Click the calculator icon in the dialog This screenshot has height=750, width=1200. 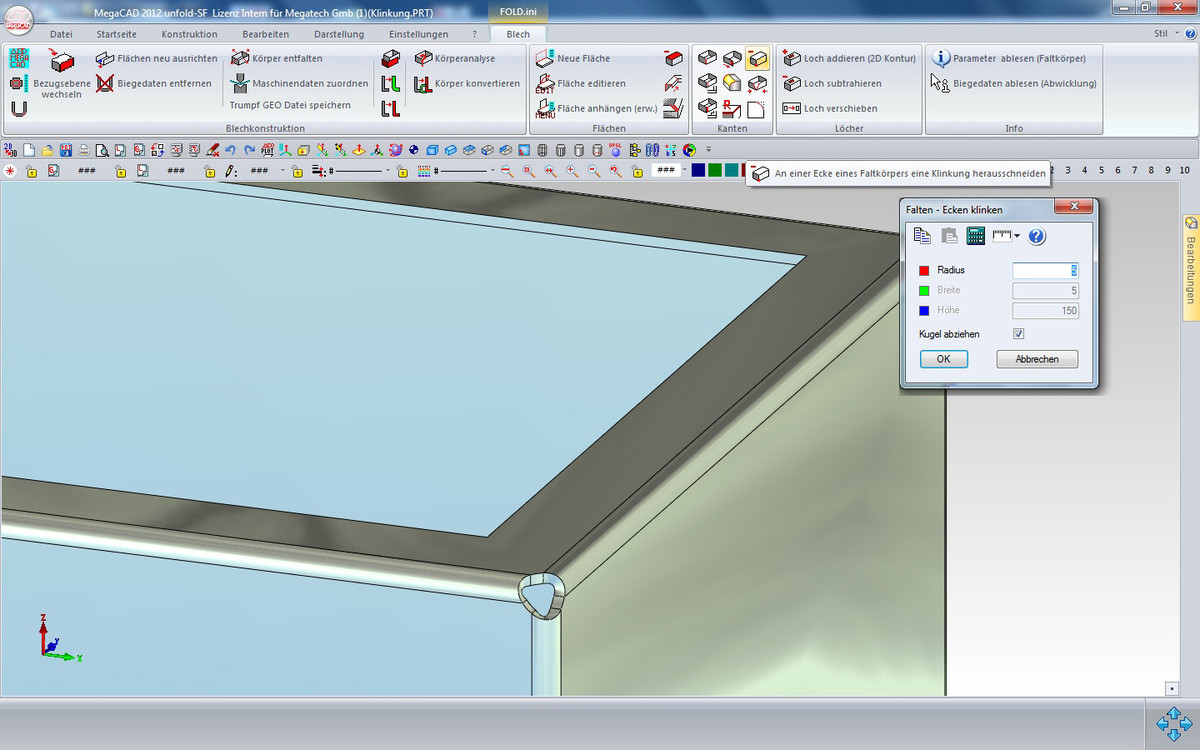click(x=976, y=236)
